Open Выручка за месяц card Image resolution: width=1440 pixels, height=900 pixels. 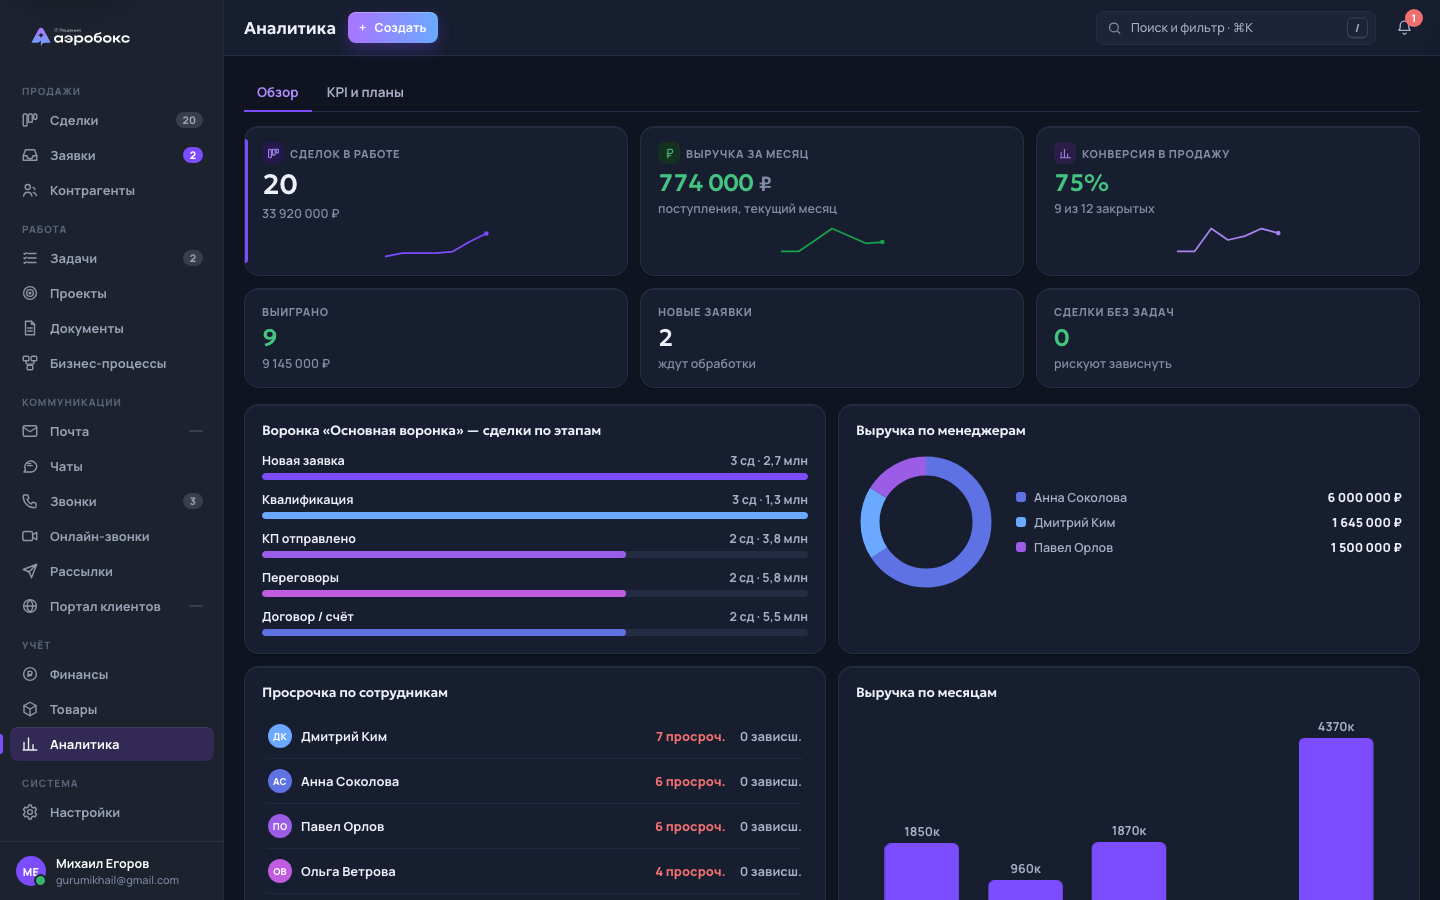(x=832, y=201)
